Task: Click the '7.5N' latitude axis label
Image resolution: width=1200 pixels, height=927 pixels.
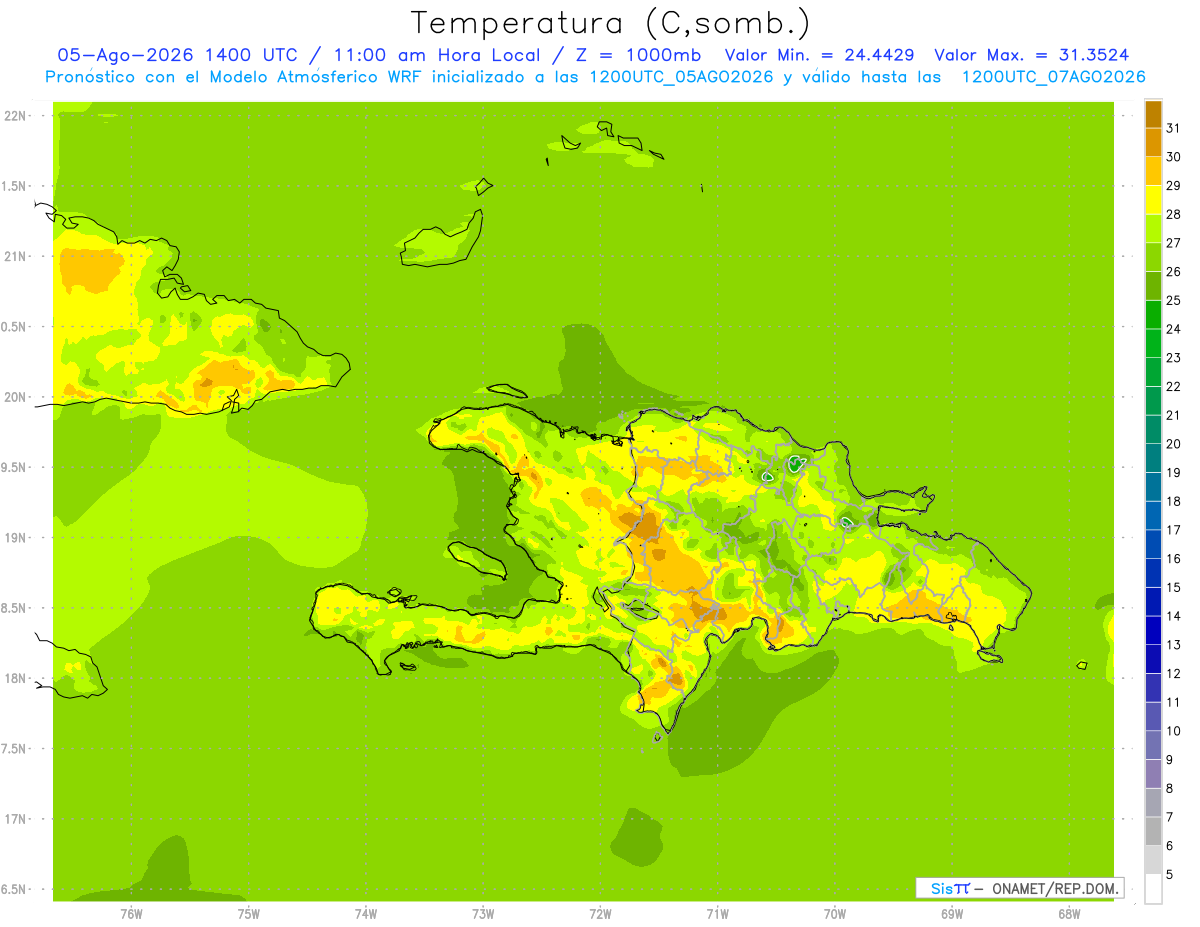Action: (x=13, y=749)
